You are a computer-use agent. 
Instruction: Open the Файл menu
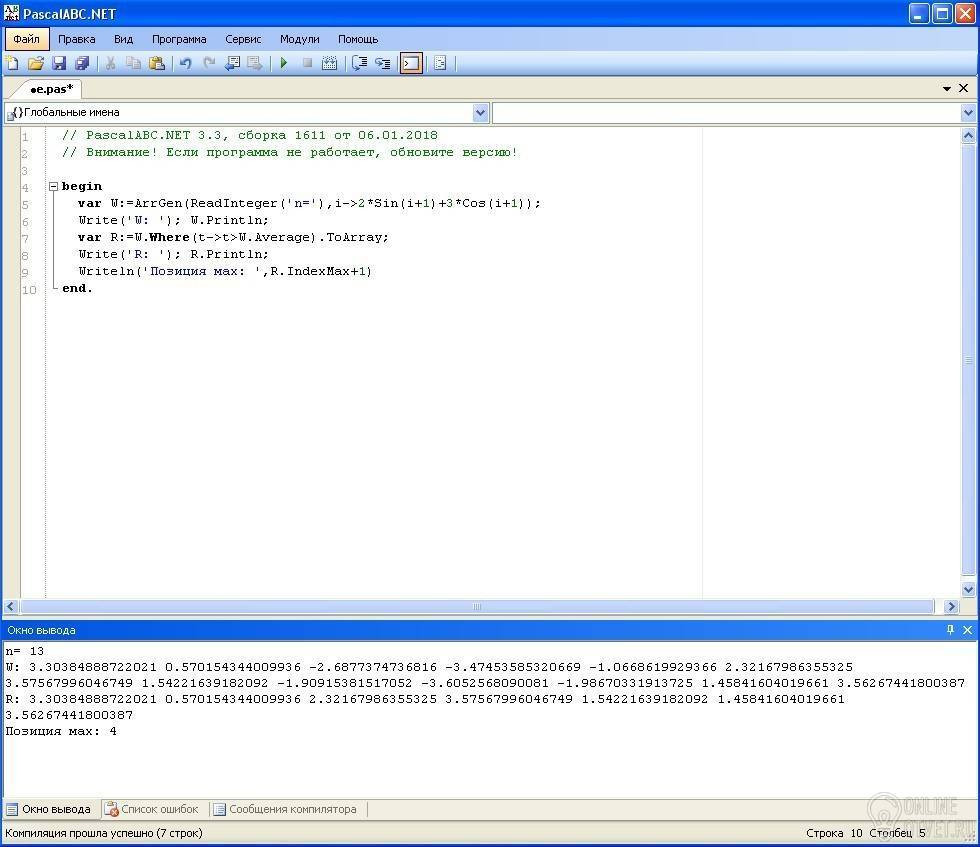(x=27, y=39)
